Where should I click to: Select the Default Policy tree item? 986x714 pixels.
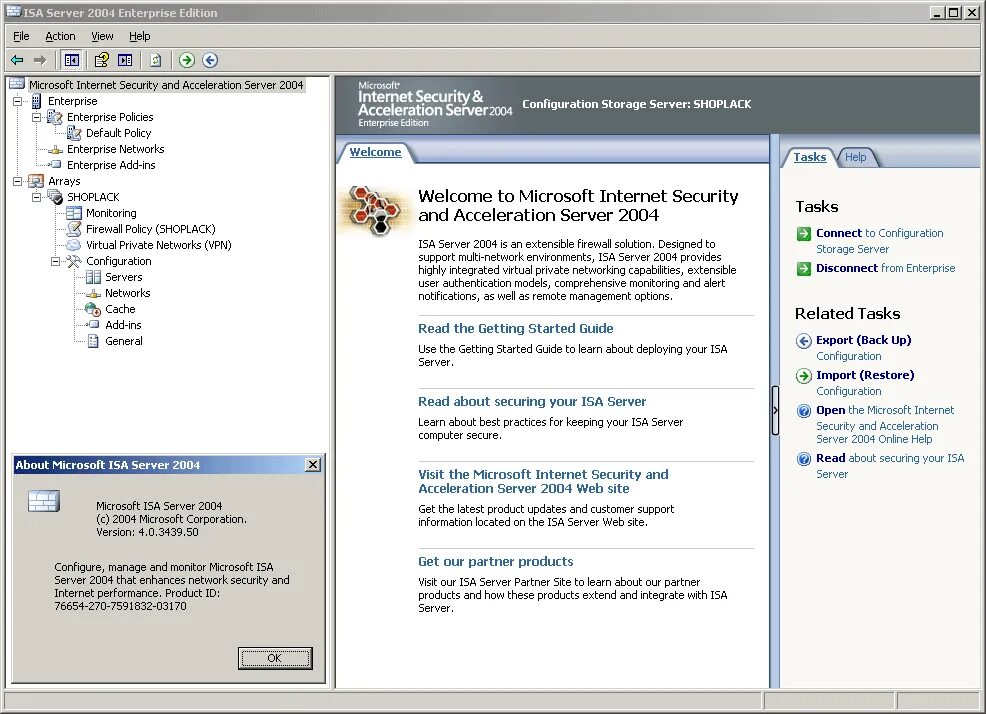pos(118,133)
